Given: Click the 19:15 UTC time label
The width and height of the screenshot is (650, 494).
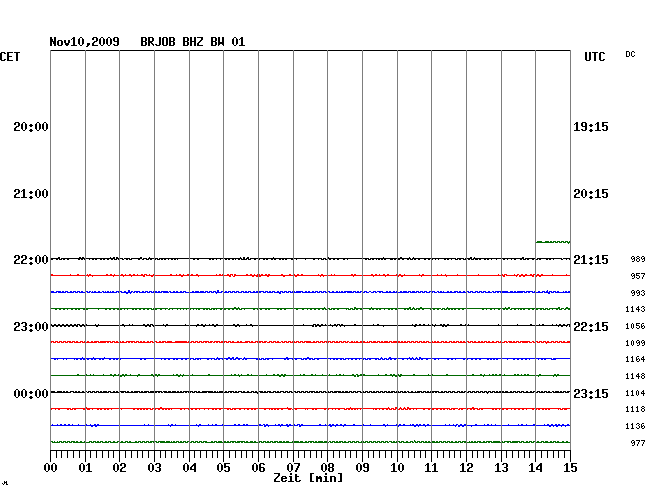Looking at the screenshot, I should pyautogui.click(x=591, y=127).
